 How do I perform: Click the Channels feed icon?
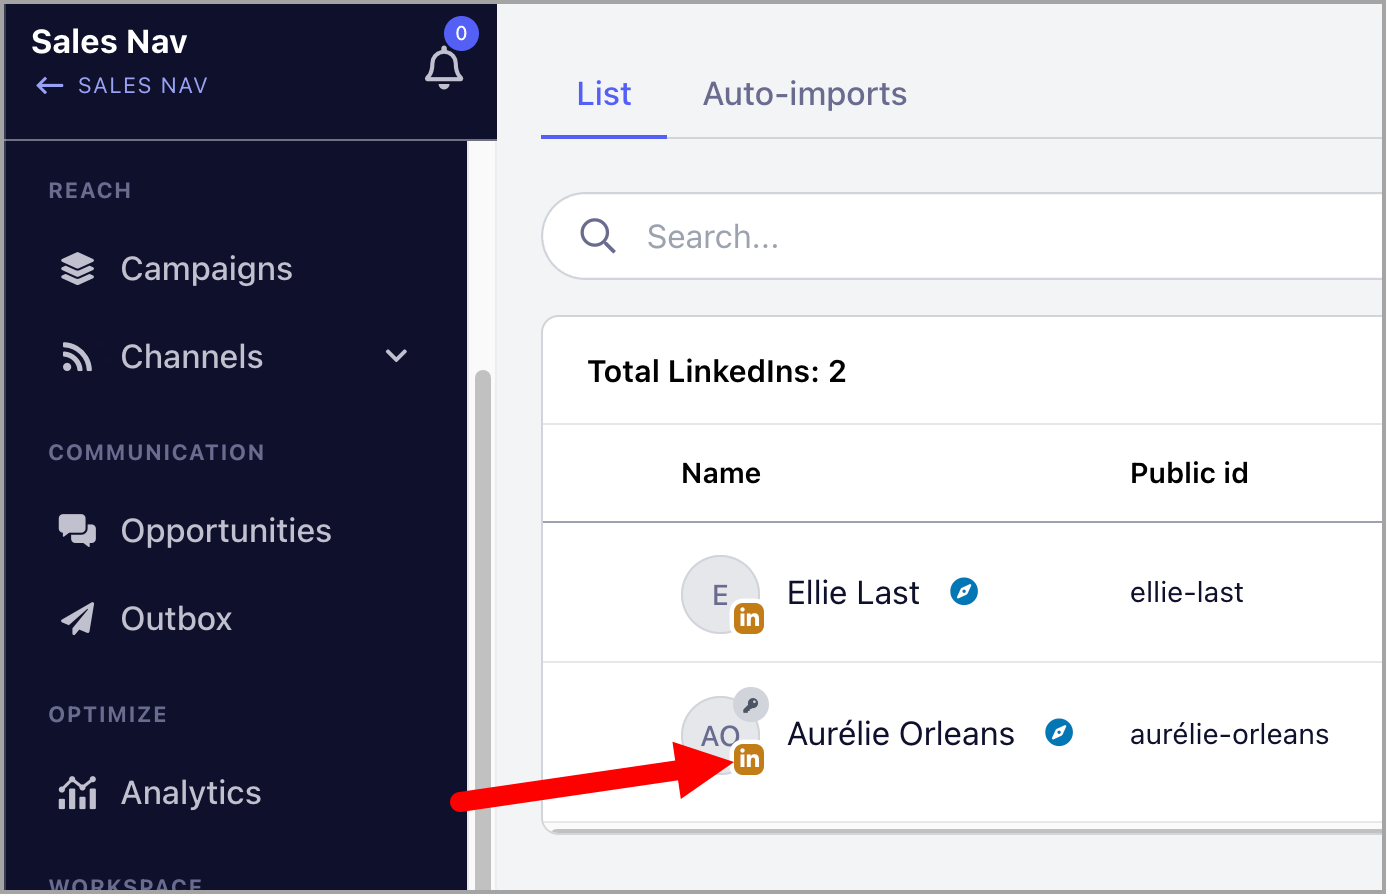point(77,357)
